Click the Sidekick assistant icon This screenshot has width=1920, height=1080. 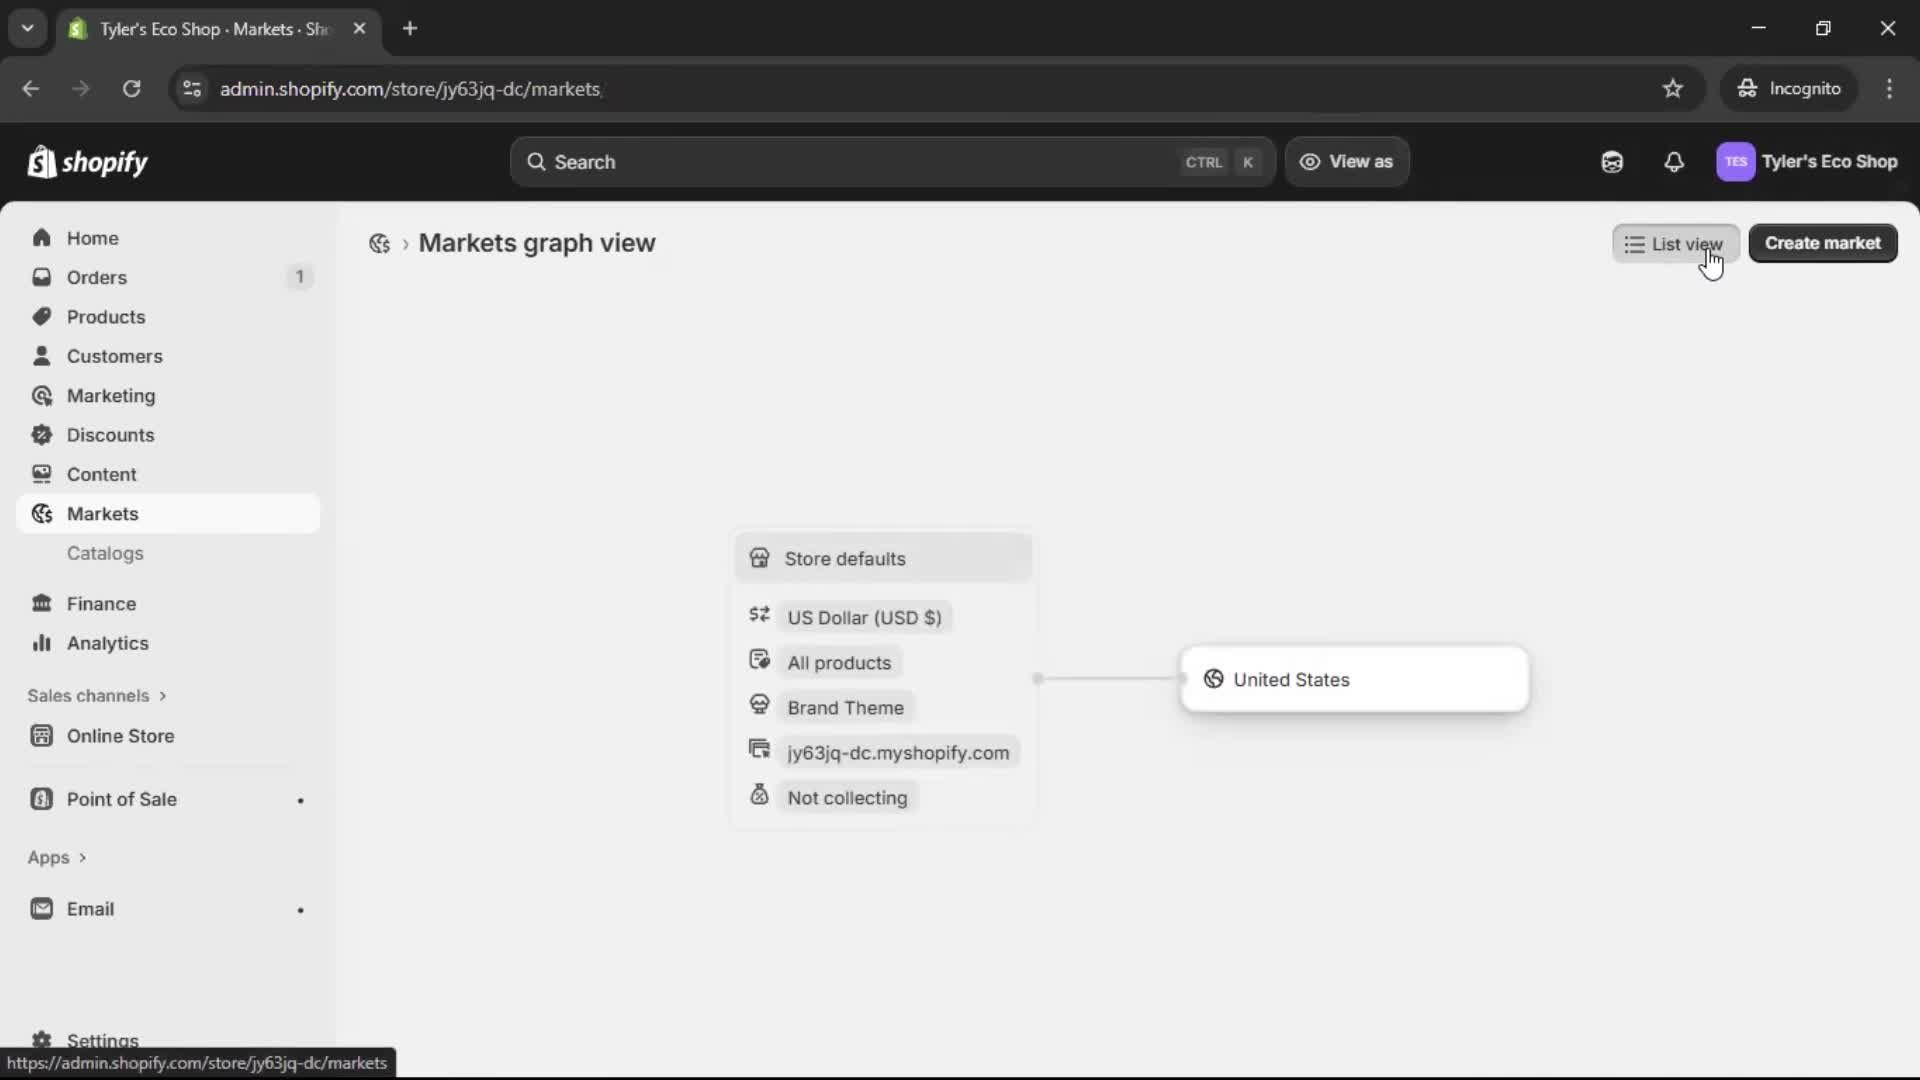click(x=1612, y=161)
